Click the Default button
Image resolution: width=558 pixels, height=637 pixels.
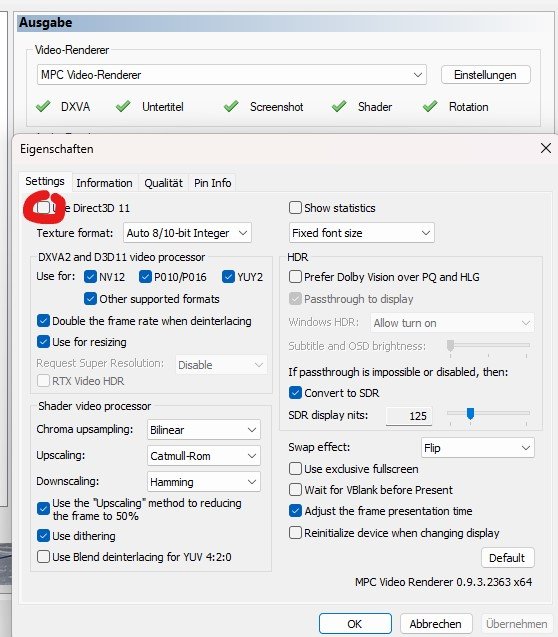(x=507, y=558)
